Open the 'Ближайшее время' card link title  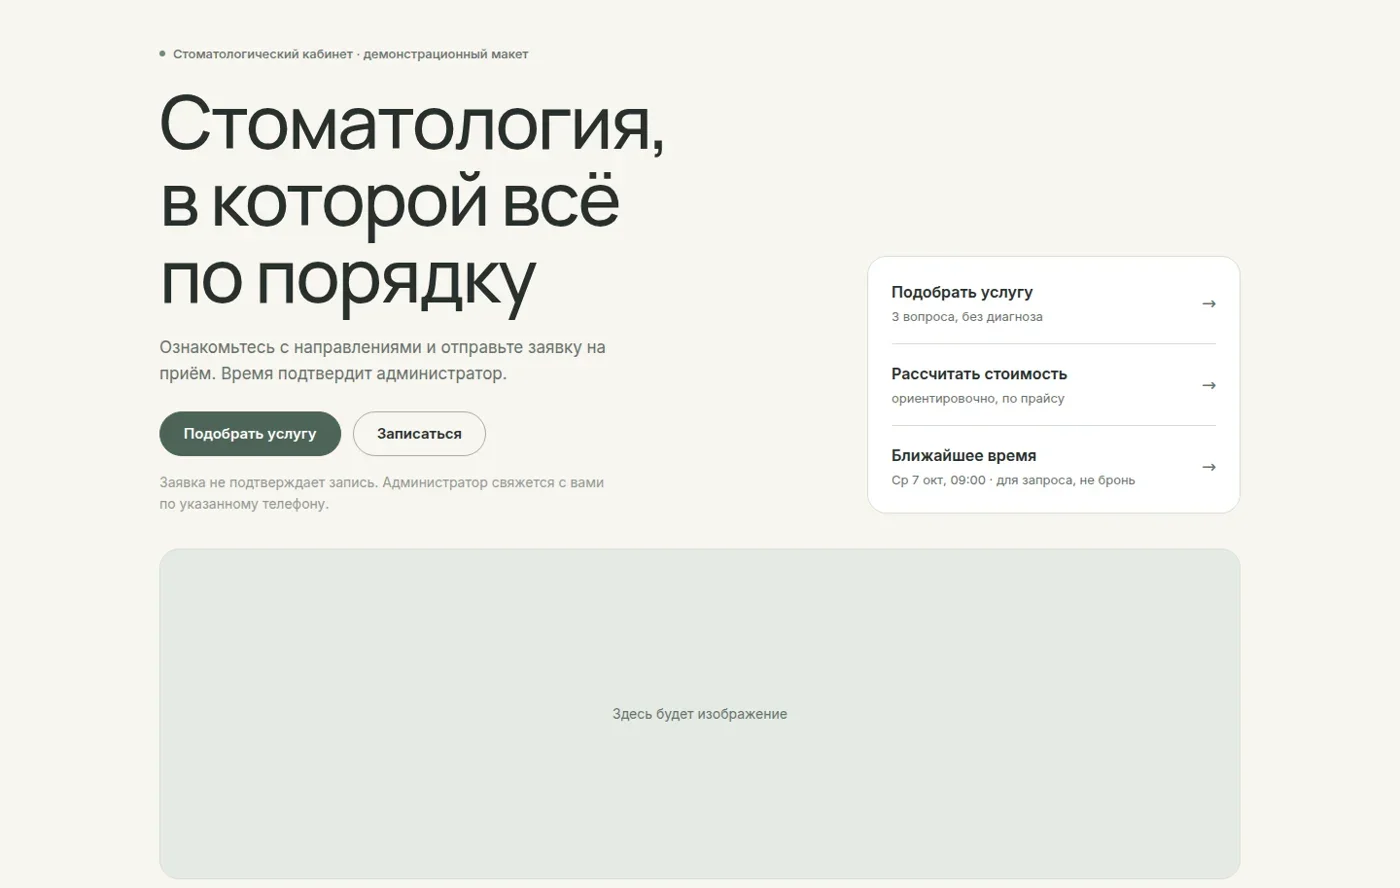[x=963, y=456]
